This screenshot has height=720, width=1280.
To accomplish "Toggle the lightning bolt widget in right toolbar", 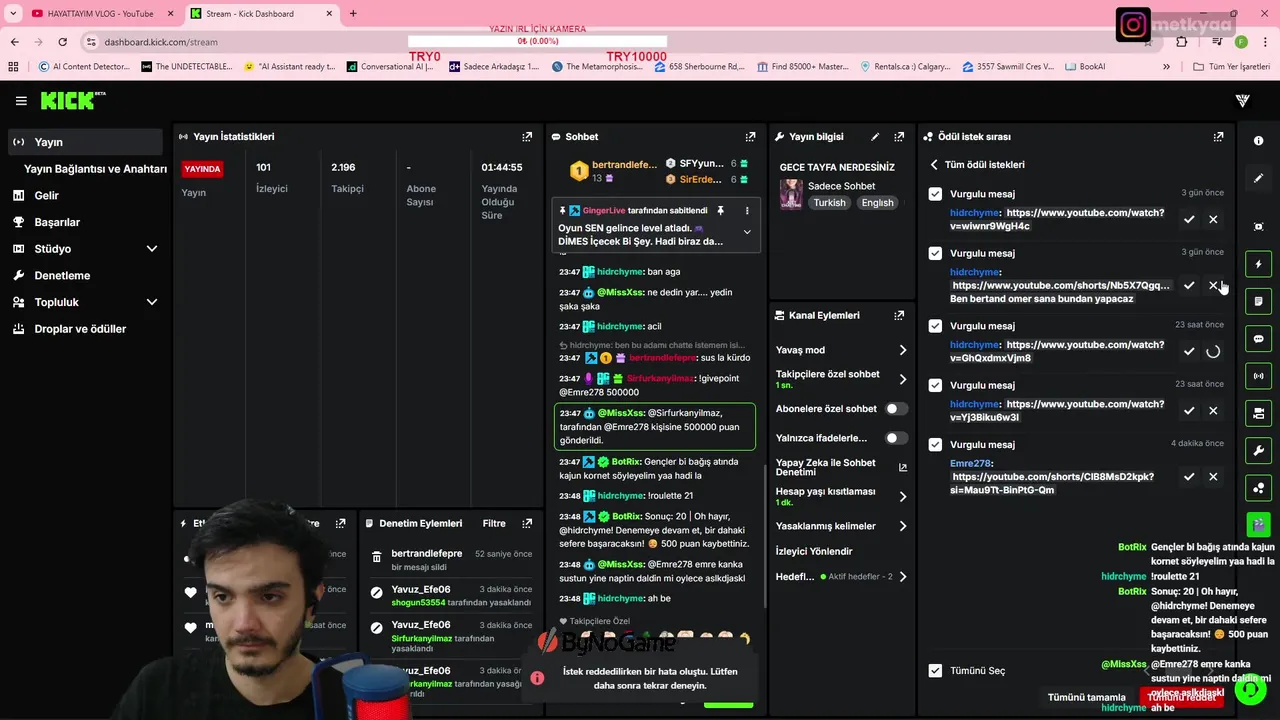I will [1258, 265].
